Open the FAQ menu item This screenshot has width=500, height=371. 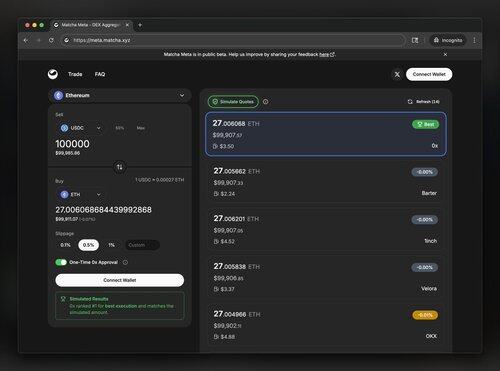[x=100, y=74]
